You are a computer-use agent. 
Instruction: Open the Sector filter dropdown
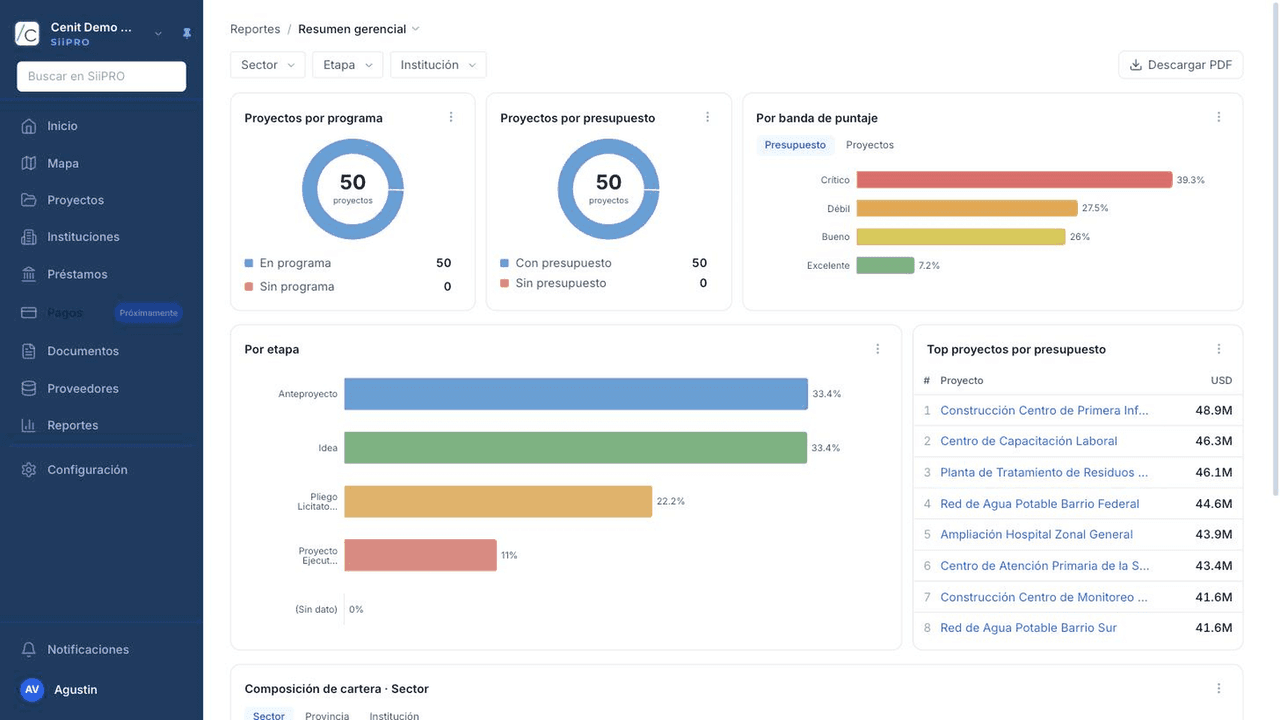pos(268,65)
